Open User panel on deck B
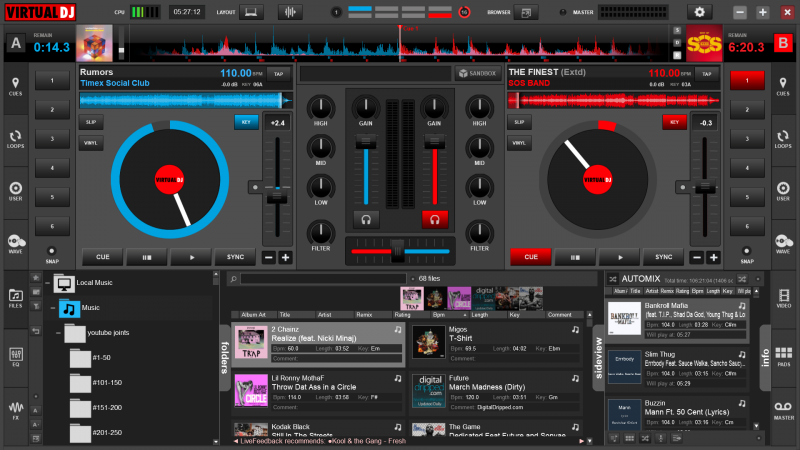Screen dimensions: 800x450 [783, 191]
